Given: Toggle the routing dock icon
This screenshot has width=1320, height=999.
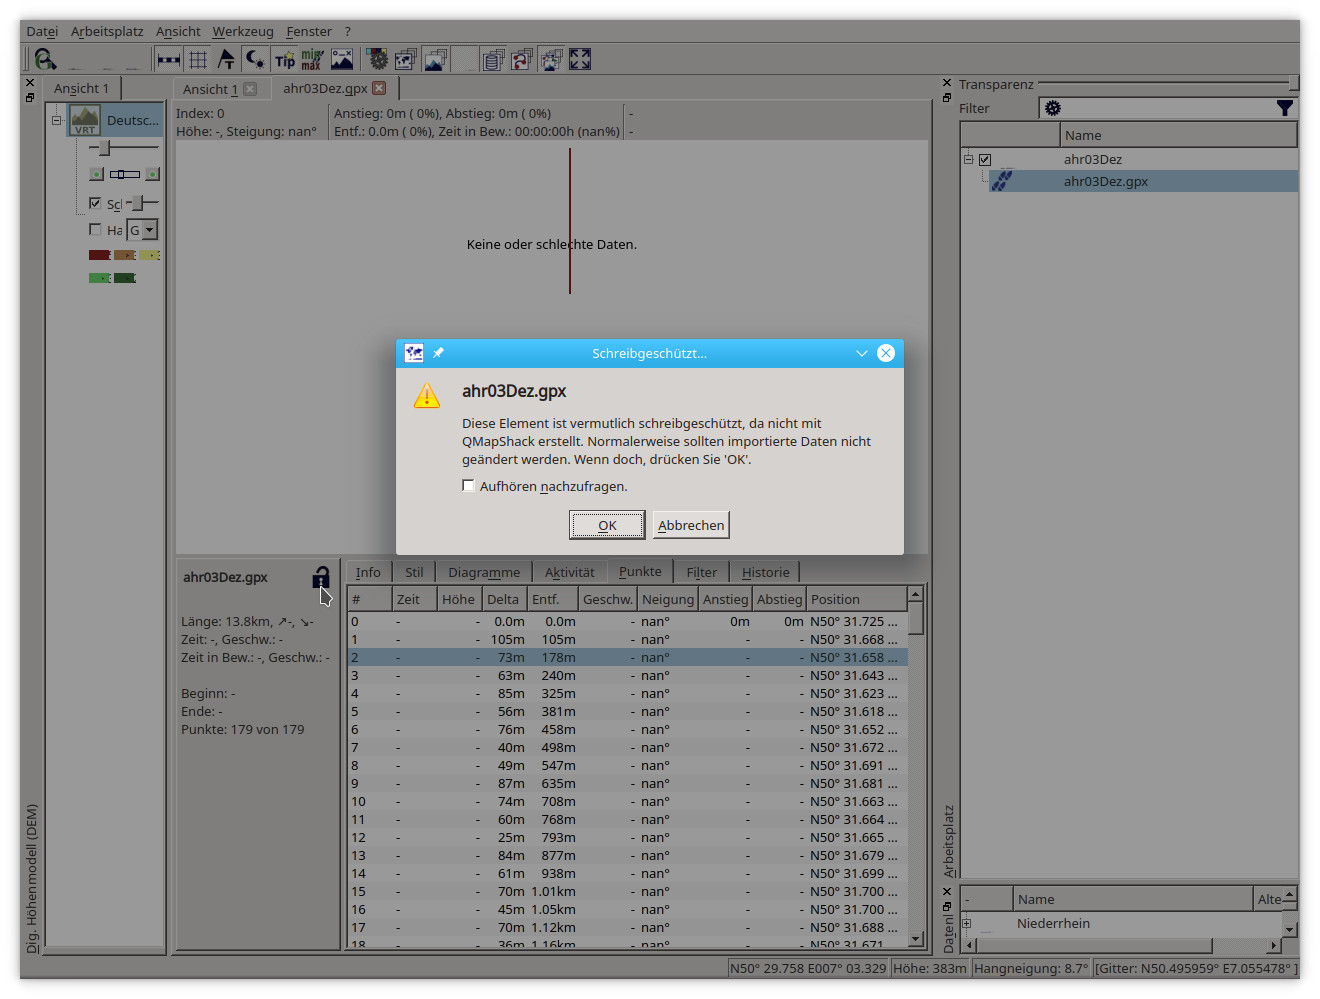Looking at the screenshot, I should click(522, 60).
